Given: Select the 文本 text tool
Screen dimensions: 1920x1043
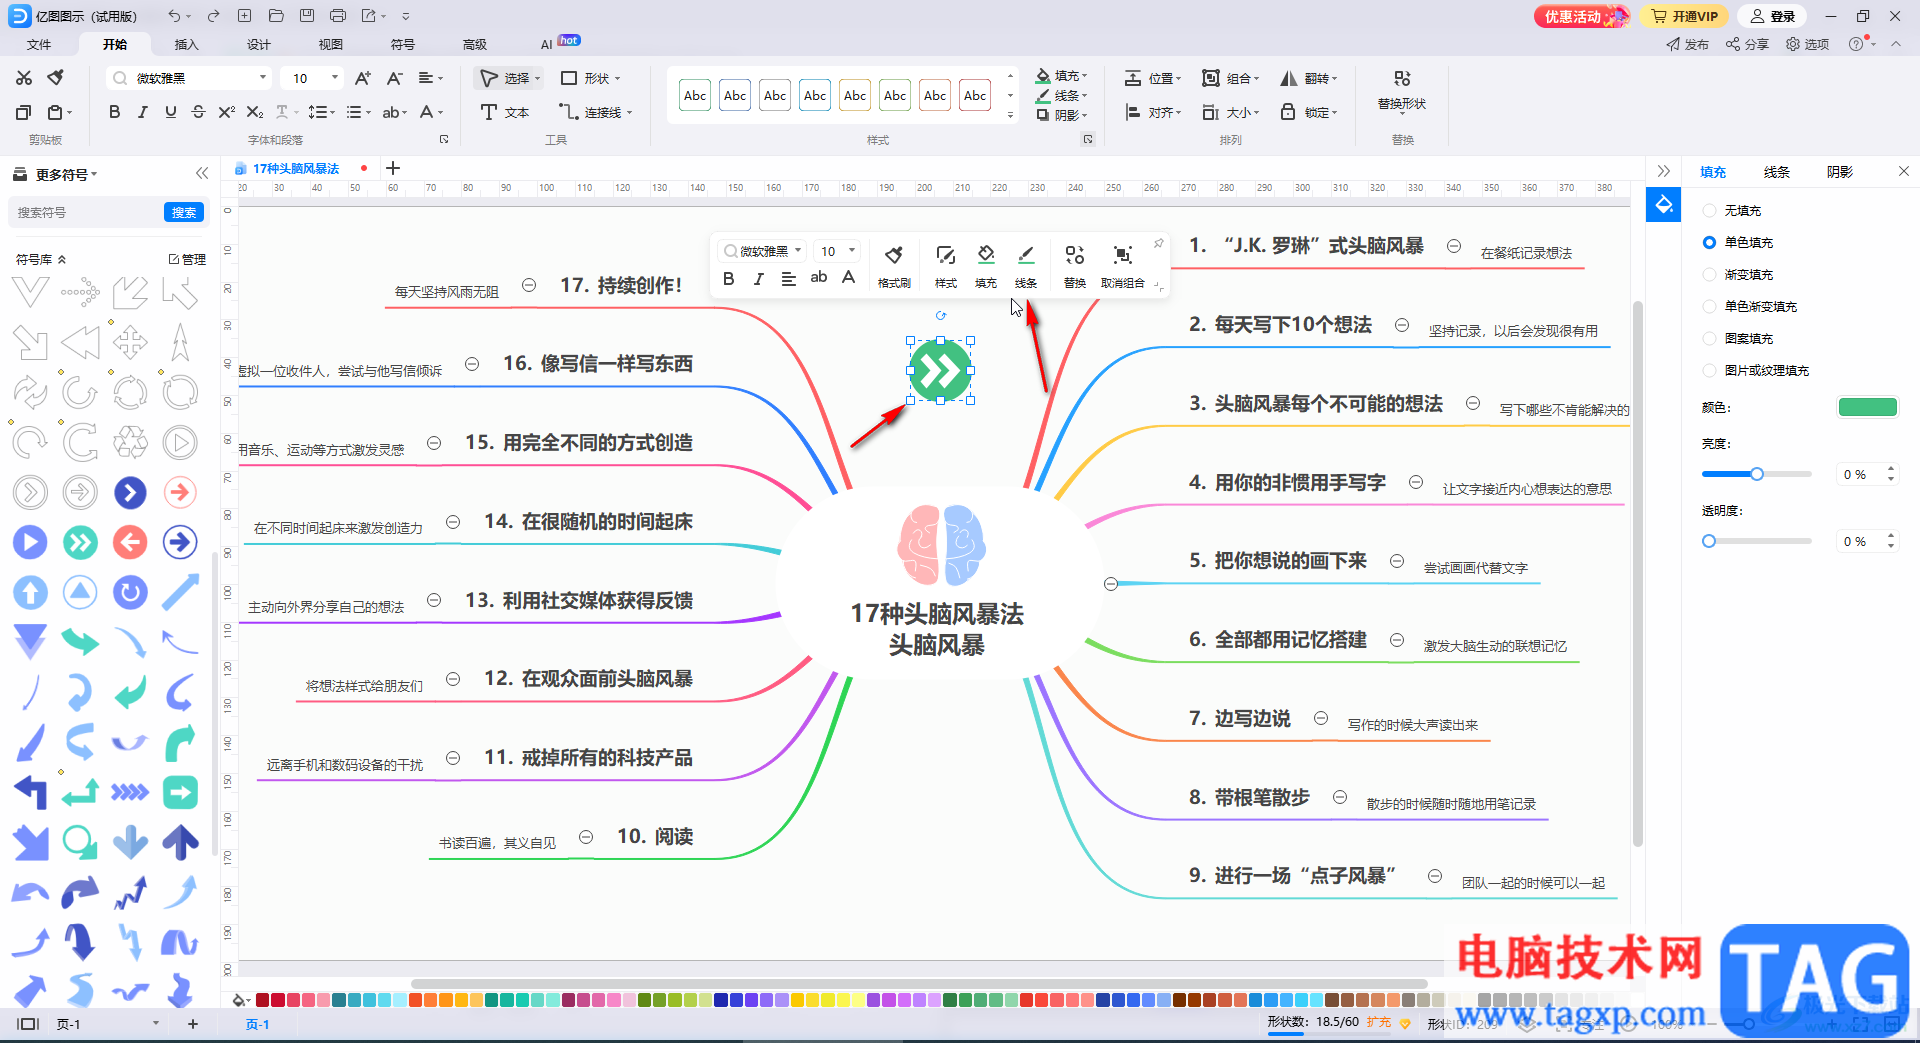Looking at the screenshot, I should click(x=505, y=112).
